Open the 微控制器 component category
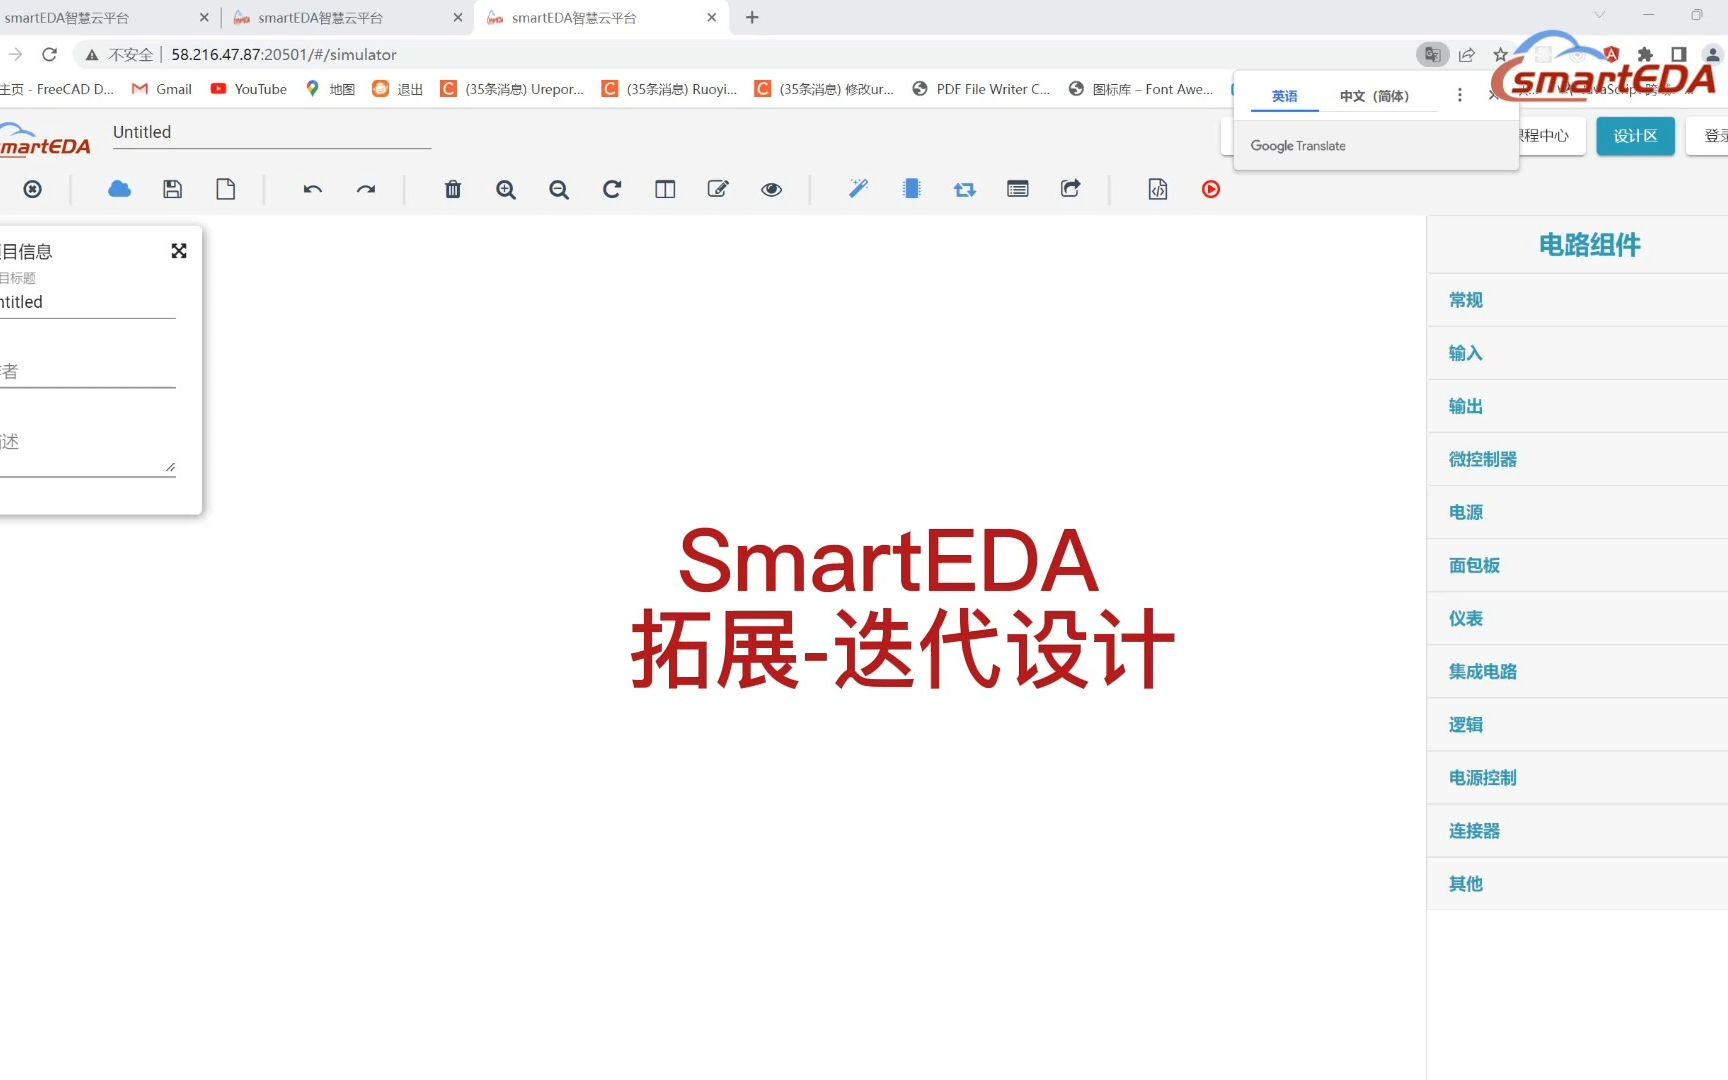 pyautogui.click(x=1484, y=458)
